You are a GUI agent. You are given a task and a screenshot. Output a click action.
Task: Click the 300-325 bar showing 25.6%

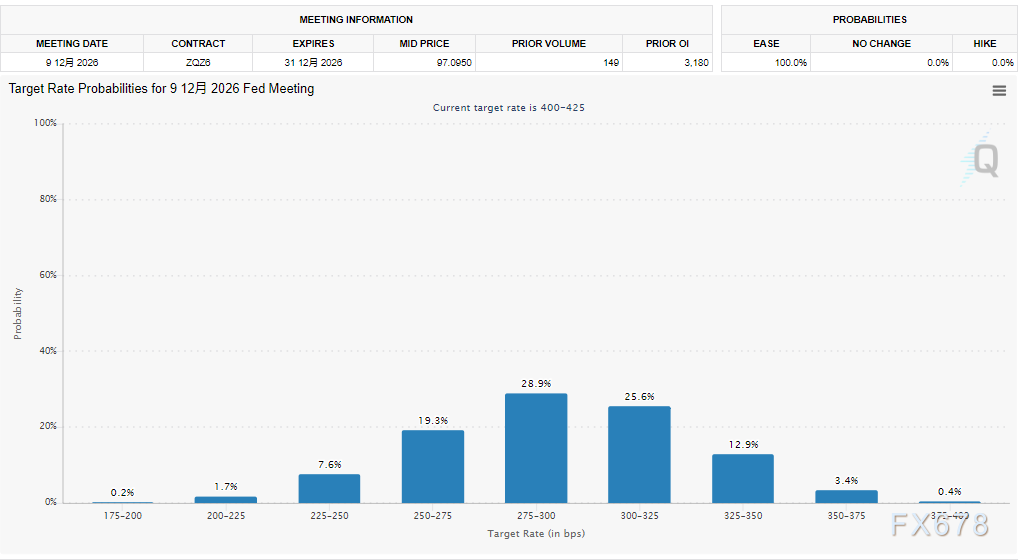pyautogui.click(x=639, y=454)
